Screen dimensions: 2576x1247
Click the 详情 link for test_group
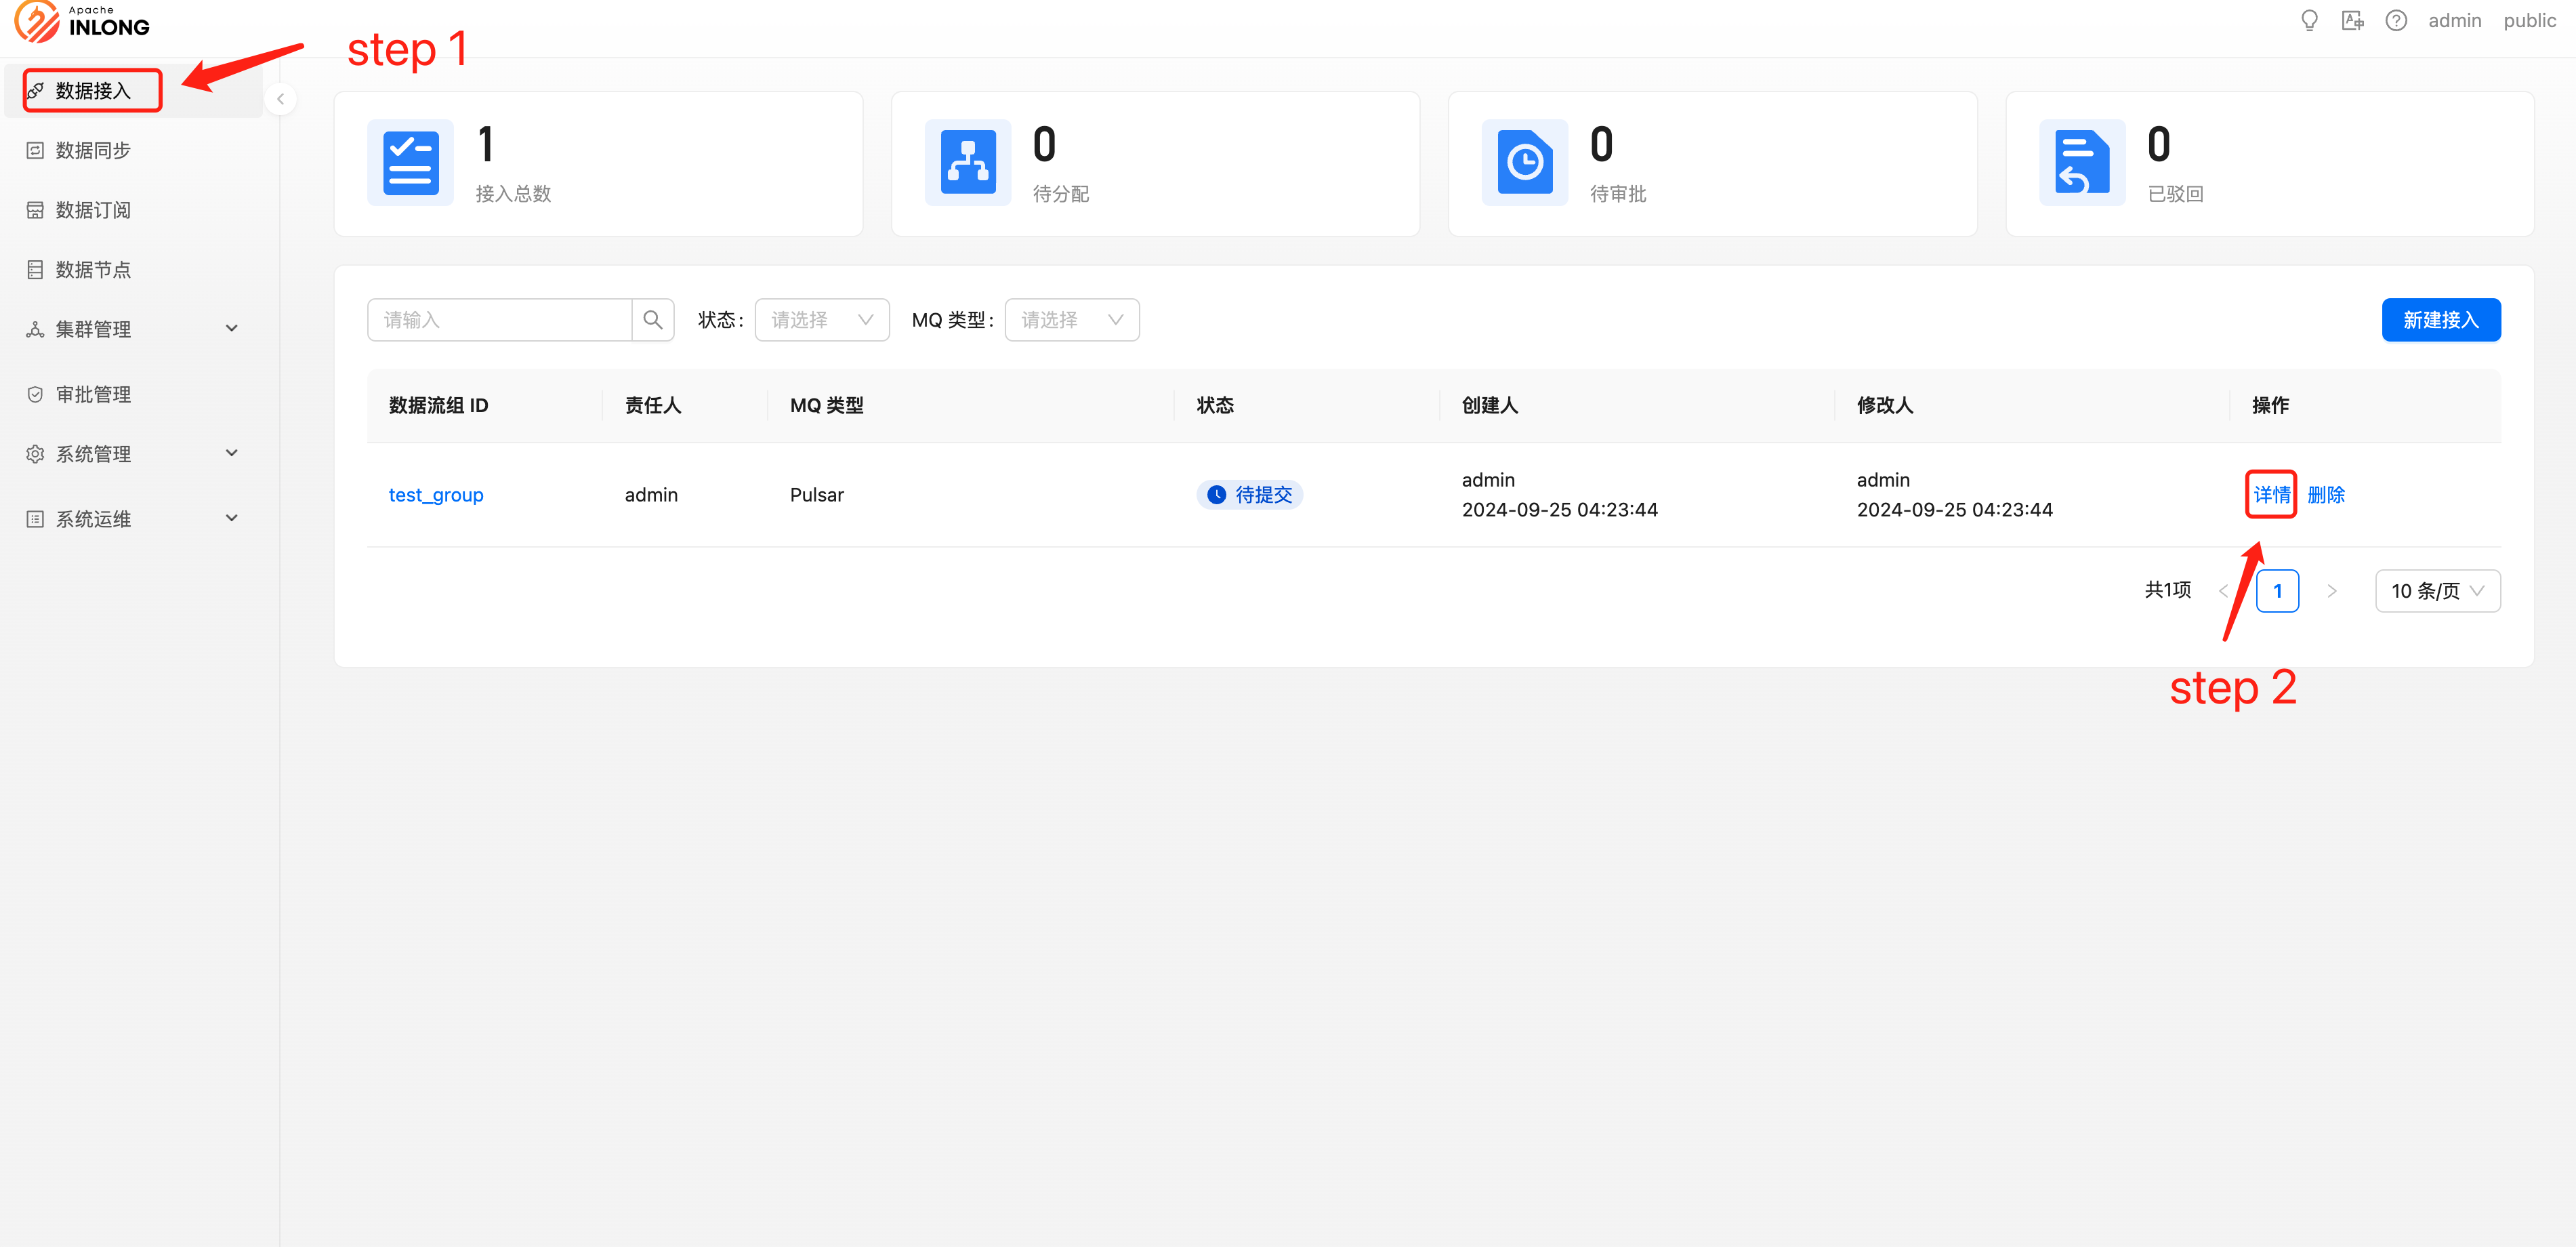point(2270,494)
